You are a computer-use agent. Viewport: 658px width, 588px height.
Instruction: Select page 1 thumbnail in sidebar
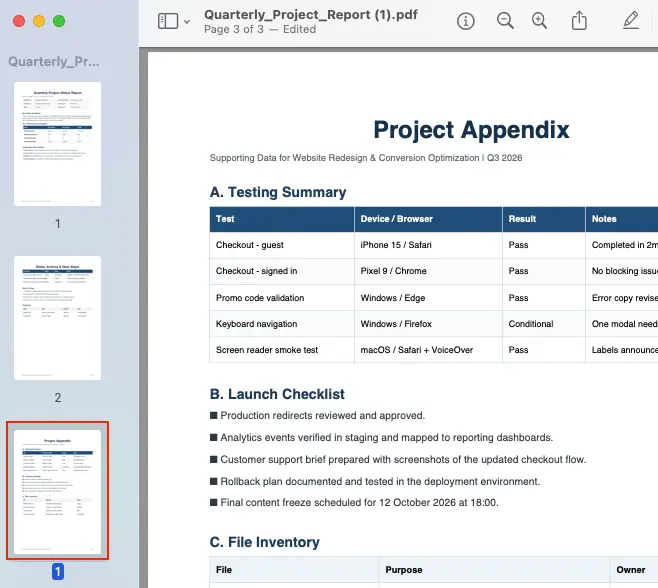(57, 144)
